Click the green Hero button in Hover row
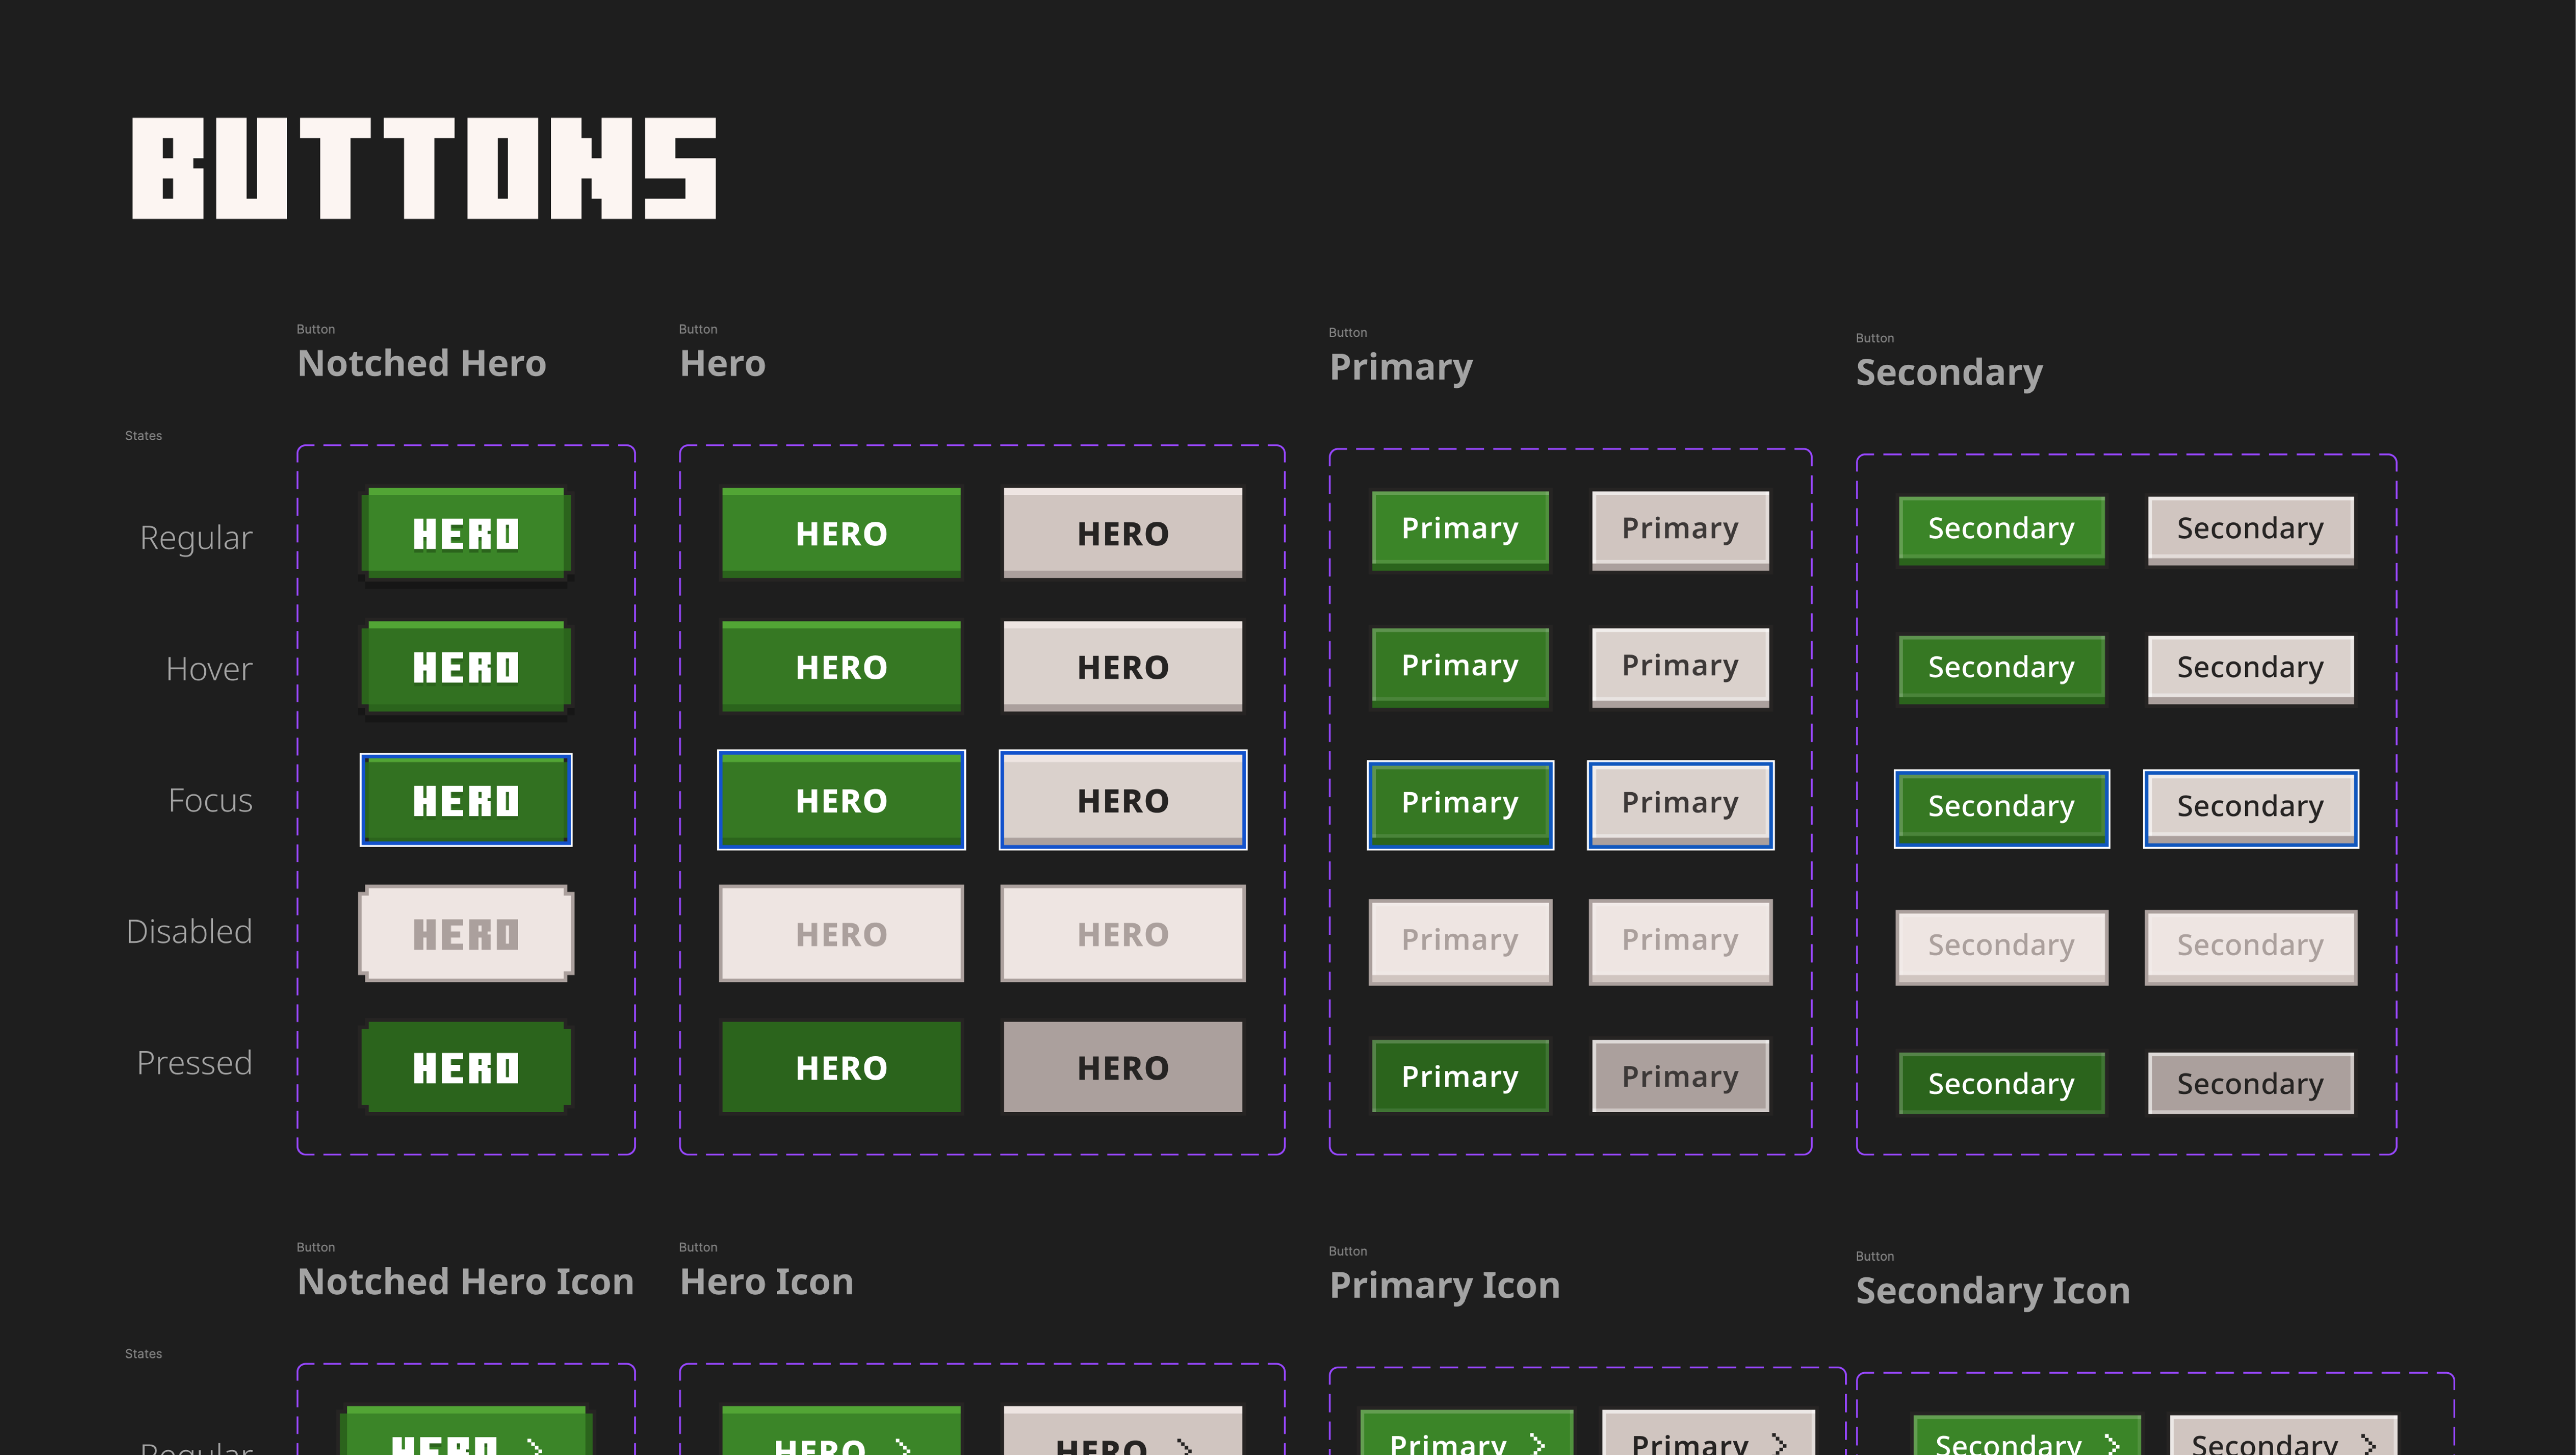The width and height of the screenshot is (2576, 1455). click(841, 667)
